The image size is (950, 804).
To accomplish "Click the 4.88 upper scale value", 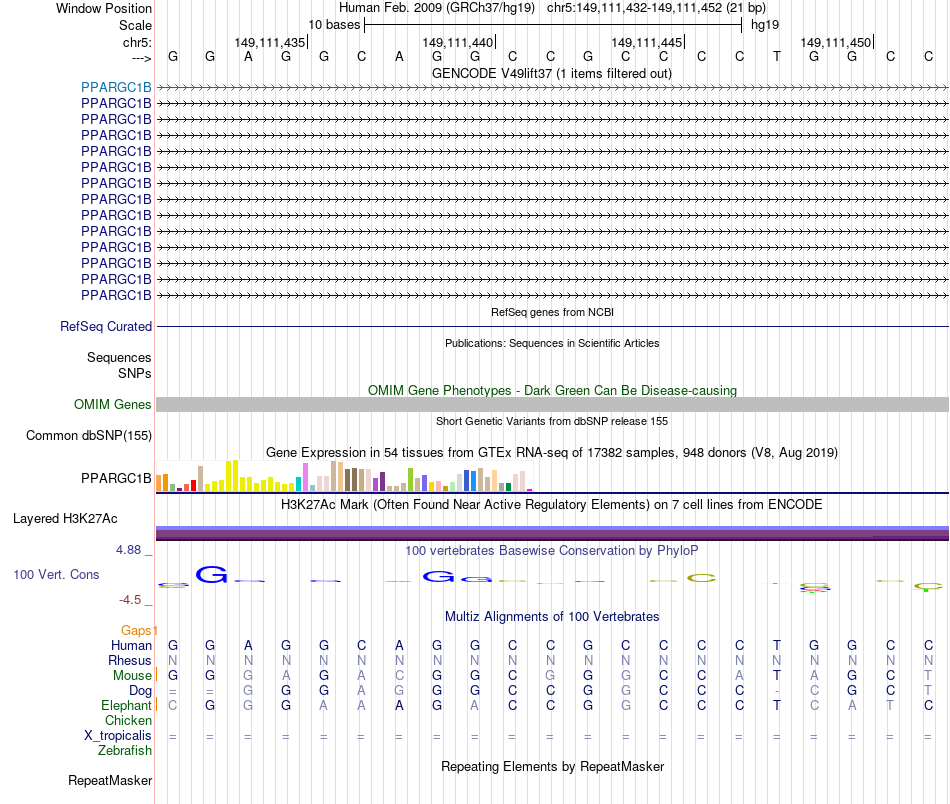I will pyautogui.click(x=128, y=550).
